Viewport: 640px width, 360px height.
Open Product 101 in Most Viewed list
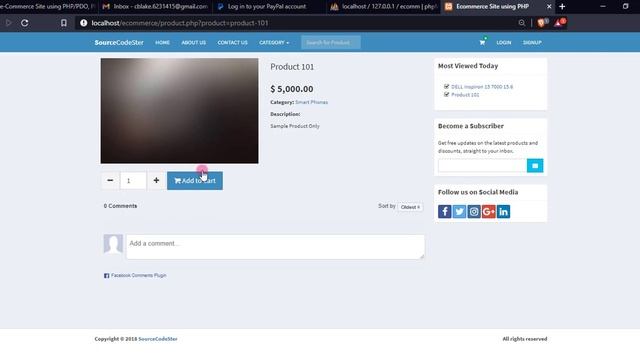[465, 95]
